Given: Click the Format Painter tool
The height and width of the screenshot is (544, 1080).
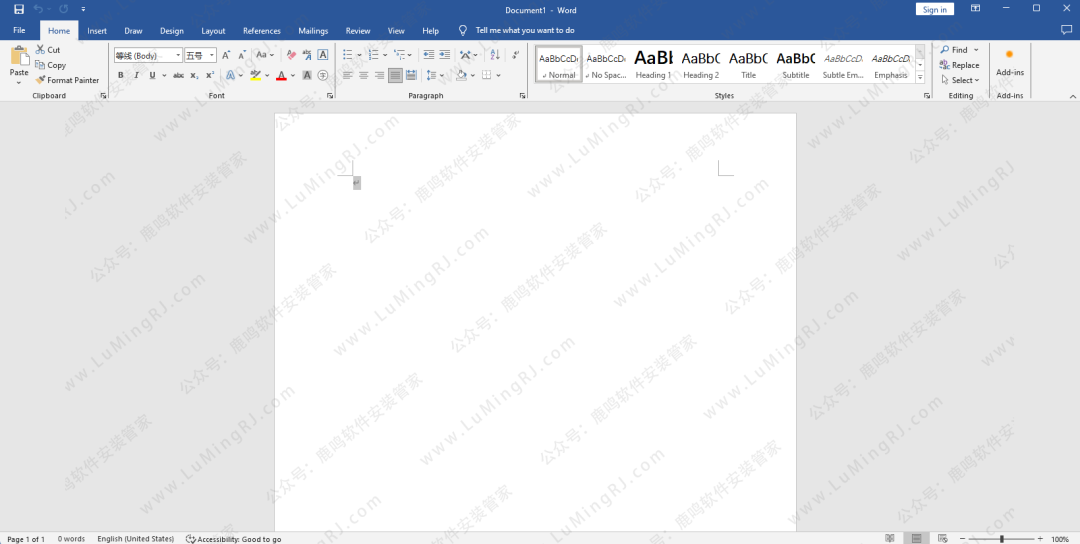Looking at the screenshot, I should (67, 80).
